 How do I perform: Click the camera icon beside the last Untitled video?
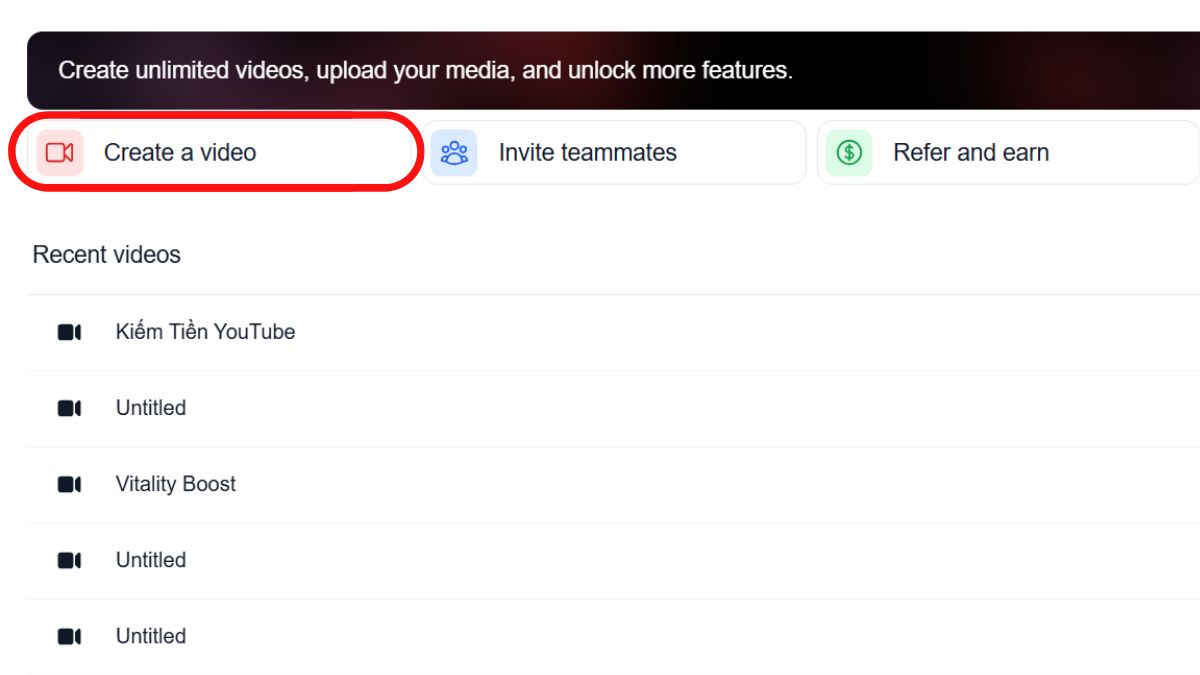click(x=69, y=636)
